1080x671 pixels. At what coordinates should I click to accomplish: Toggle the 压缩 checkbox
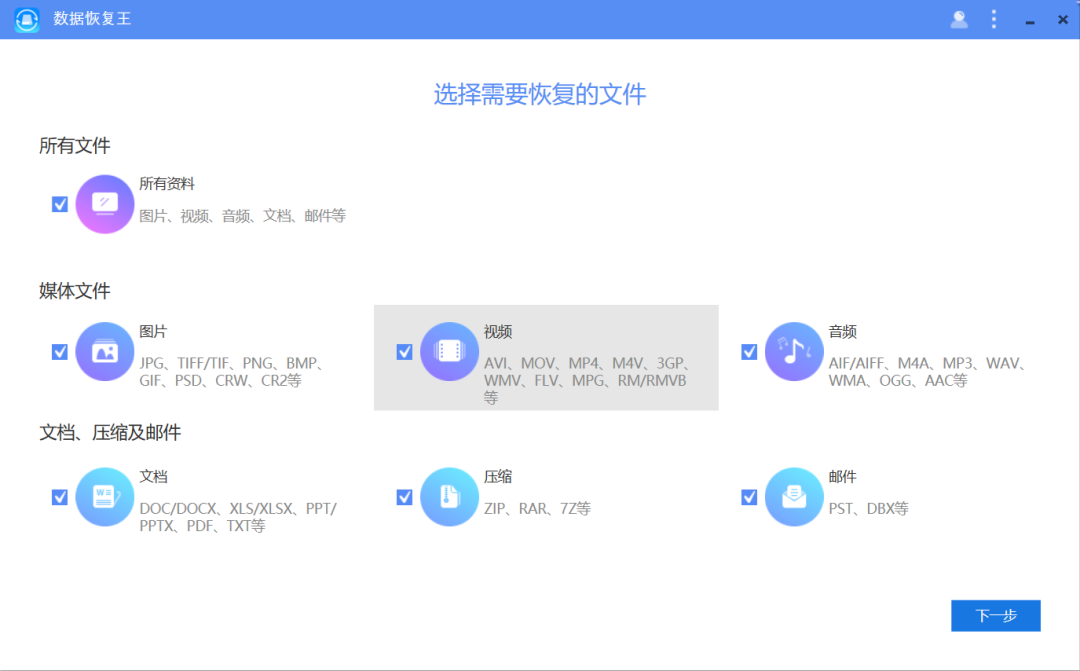point(404,497)
